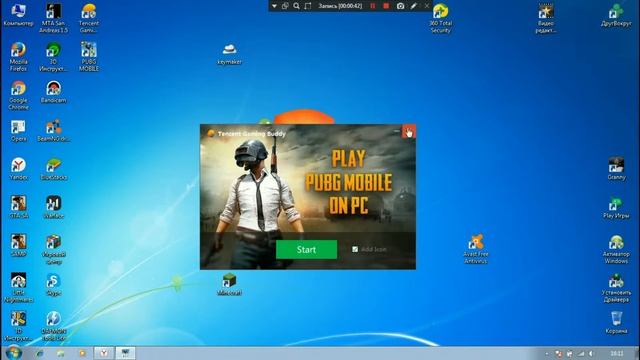Activate the pencil drawing tool in recording bar
640x360 pixels.
point(414,6)
